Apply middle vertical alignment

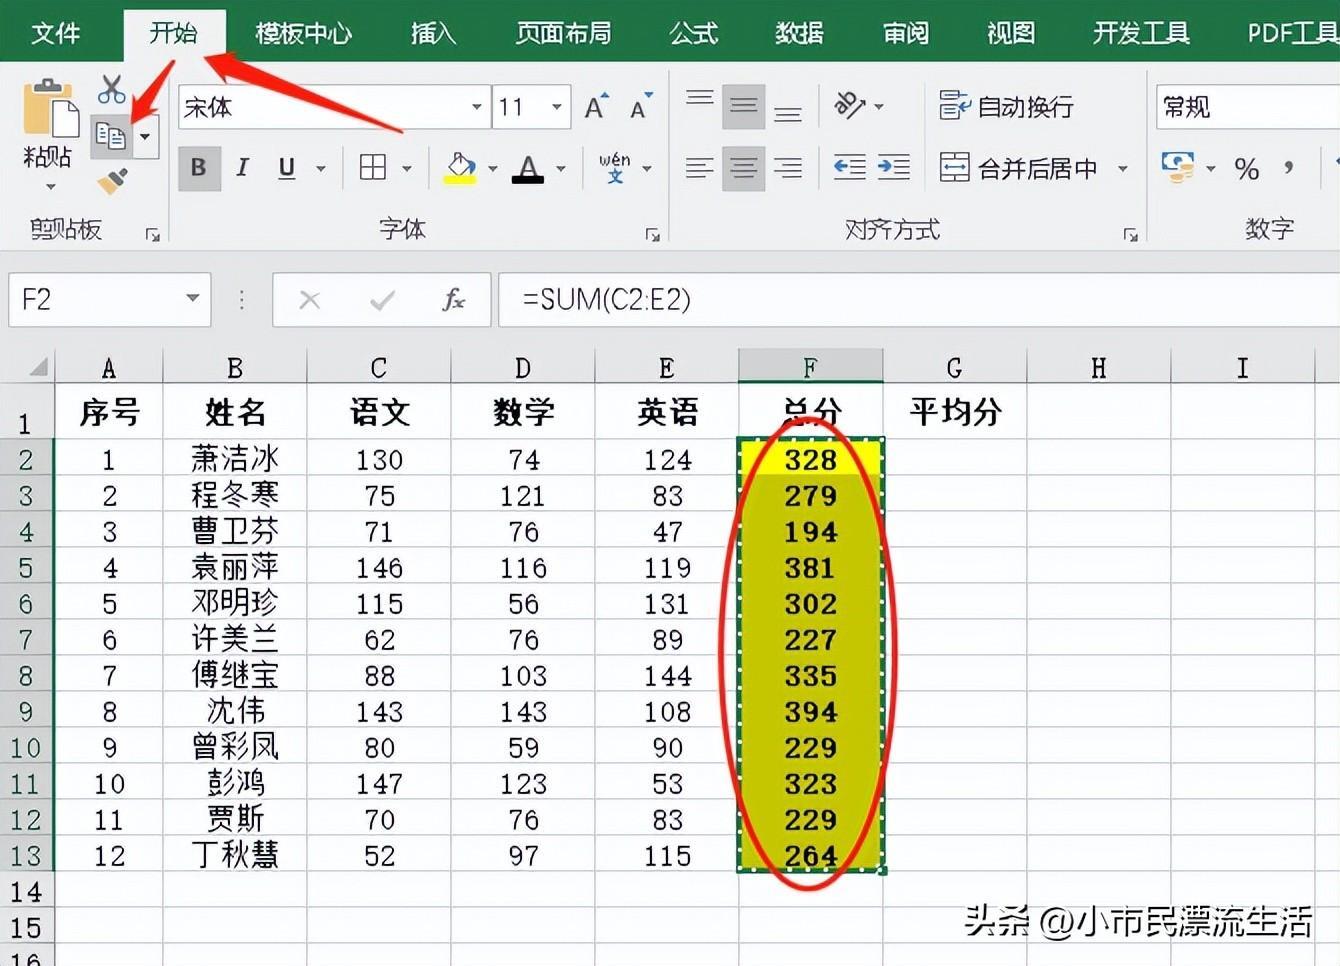pos(743,106)
